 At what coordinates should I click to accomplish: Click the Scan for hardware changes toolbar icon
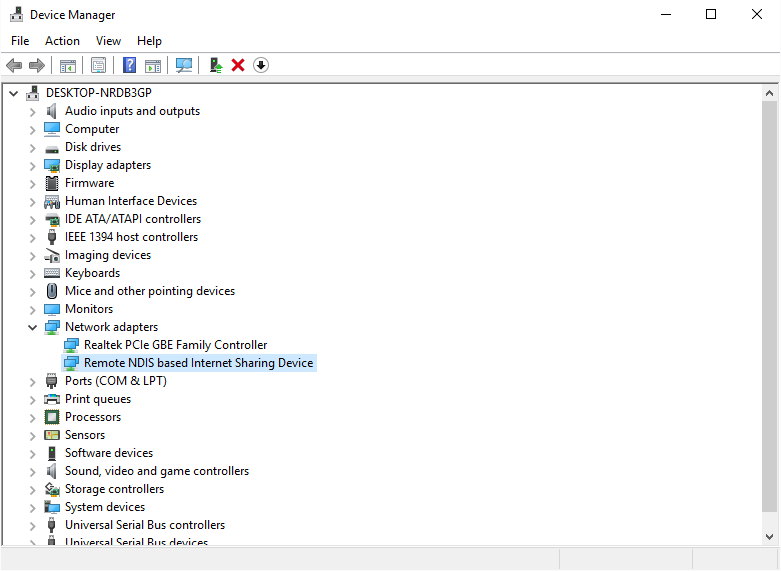coord(184,65)
